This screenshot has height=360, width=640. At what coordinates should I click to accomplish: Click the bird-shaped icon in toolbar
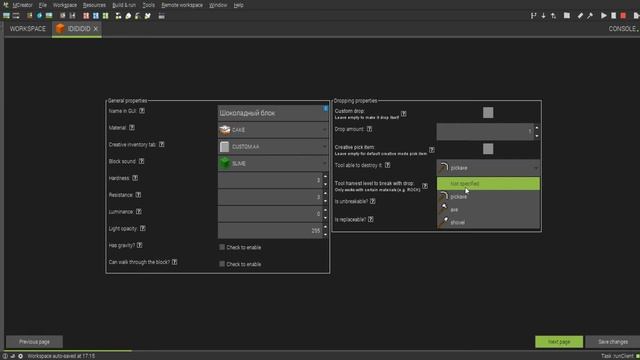[x=148, y=16]
